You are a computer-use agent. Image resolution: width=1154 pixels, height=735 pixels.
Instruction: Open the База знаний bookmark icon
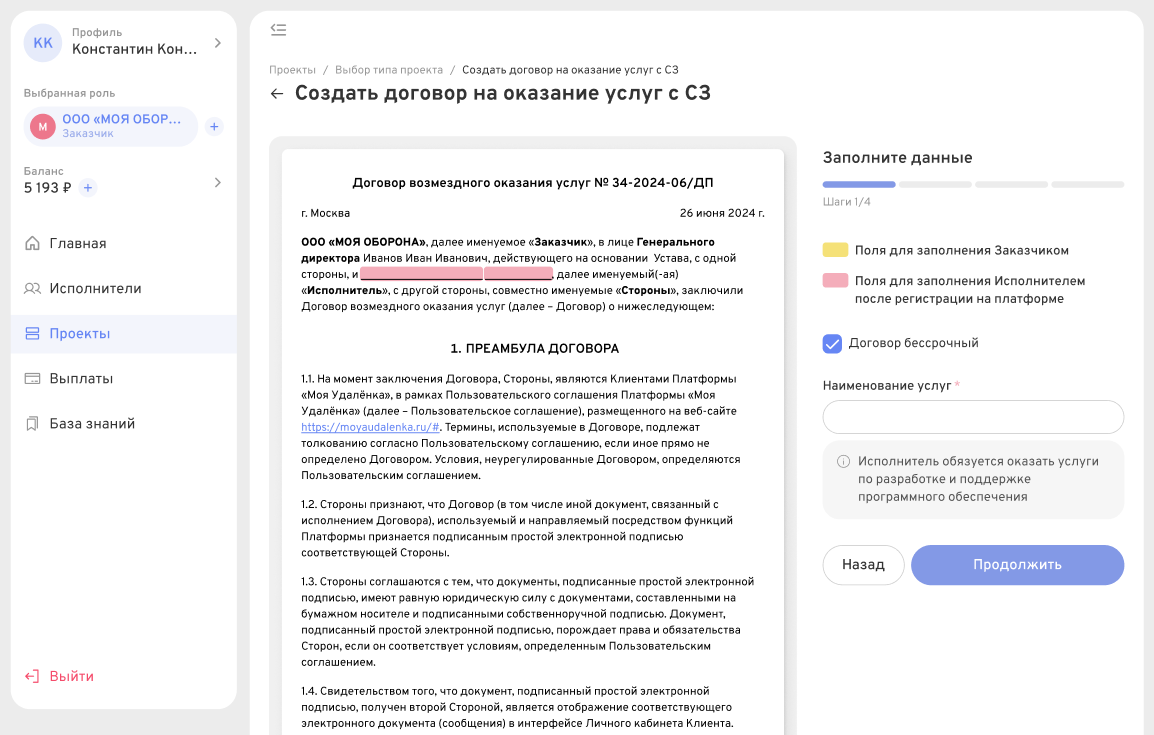(30, 423)
